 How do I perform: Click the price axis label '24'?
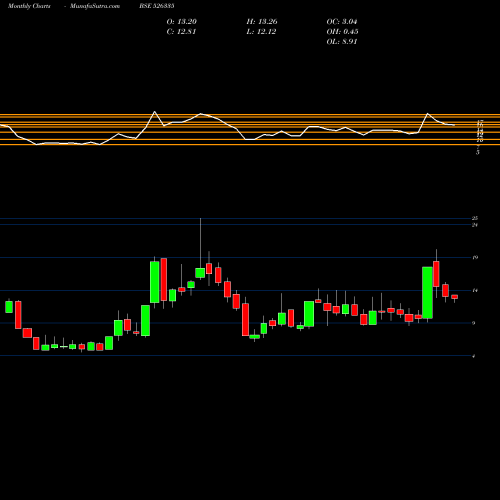pos(475,225)
